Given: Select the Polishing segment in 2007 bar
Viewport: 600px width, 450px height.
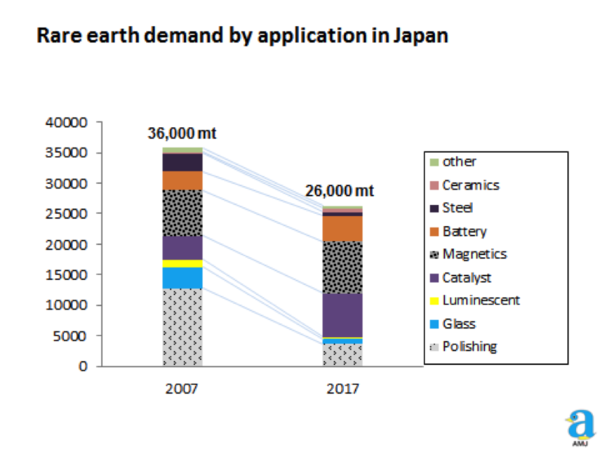Looking at the screenshot, I should point(183,327).
